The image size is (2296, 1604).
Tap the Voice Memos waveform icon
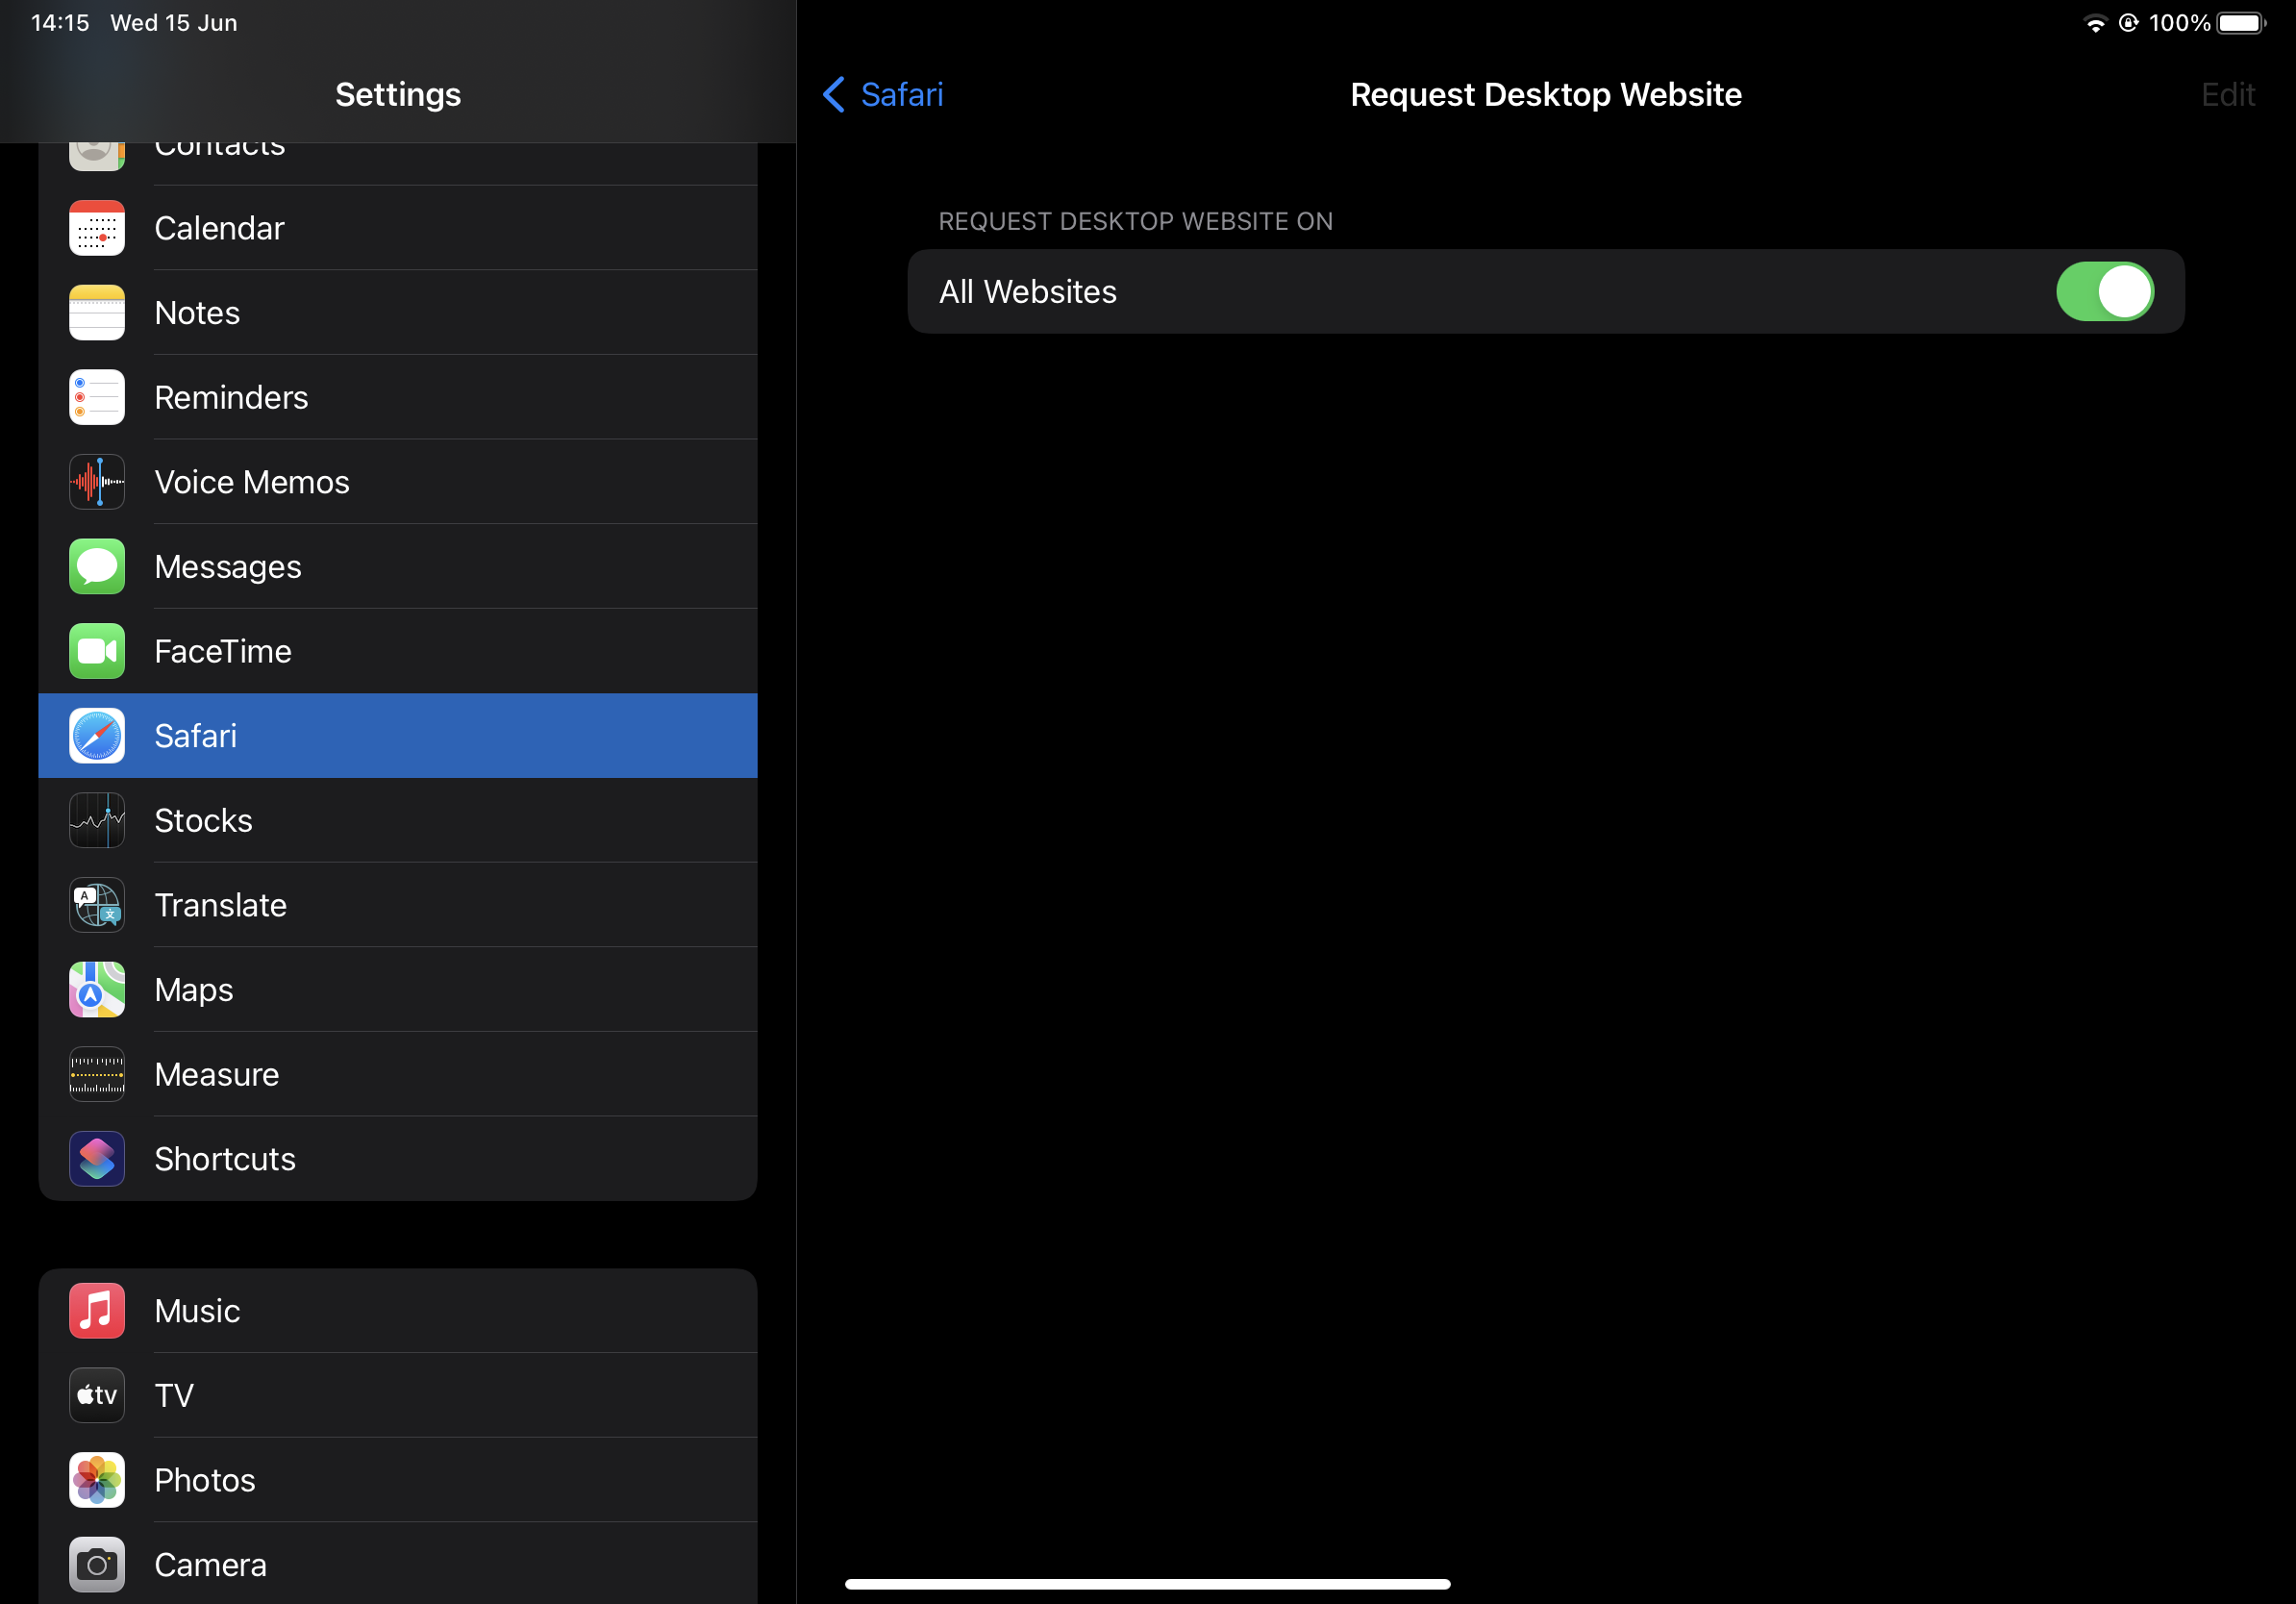[x=97, y=482]
